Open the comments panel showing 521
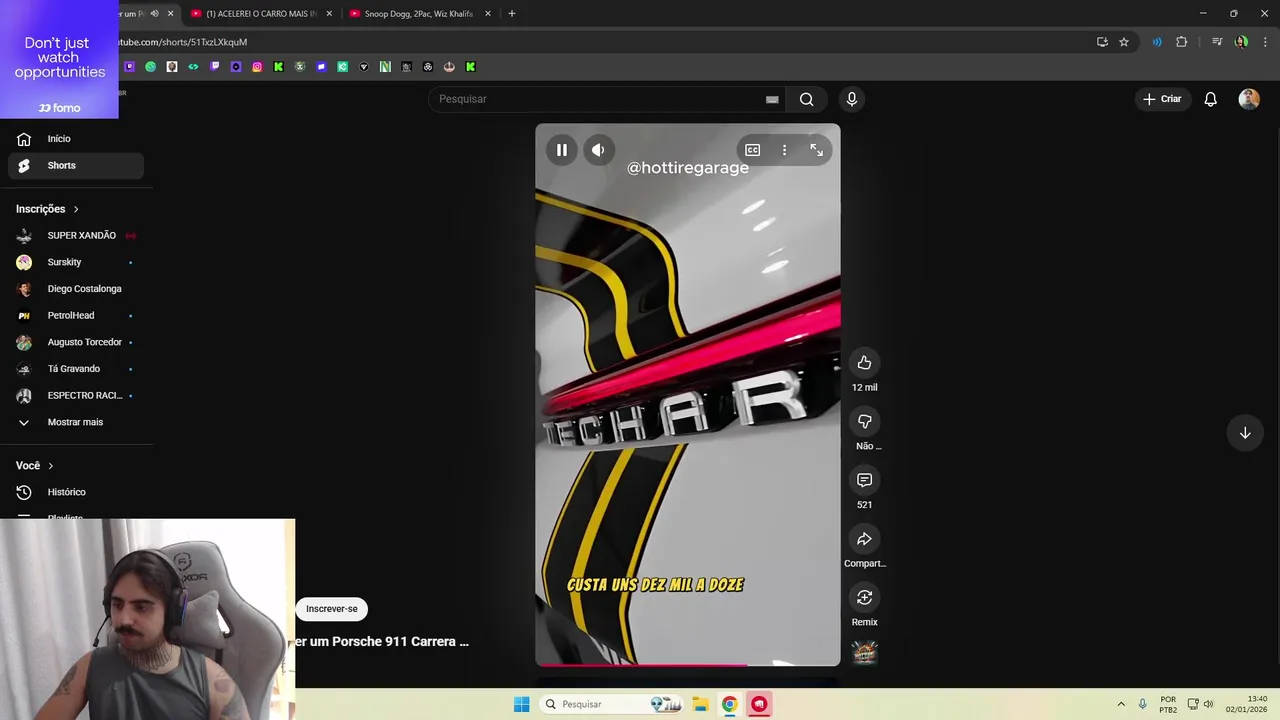 [x=865, y=480]
